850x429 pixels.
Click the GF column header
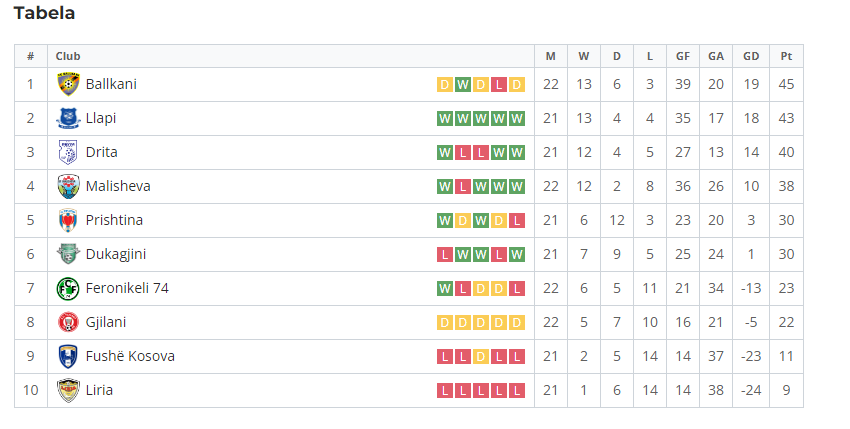(x=683, y=56)
